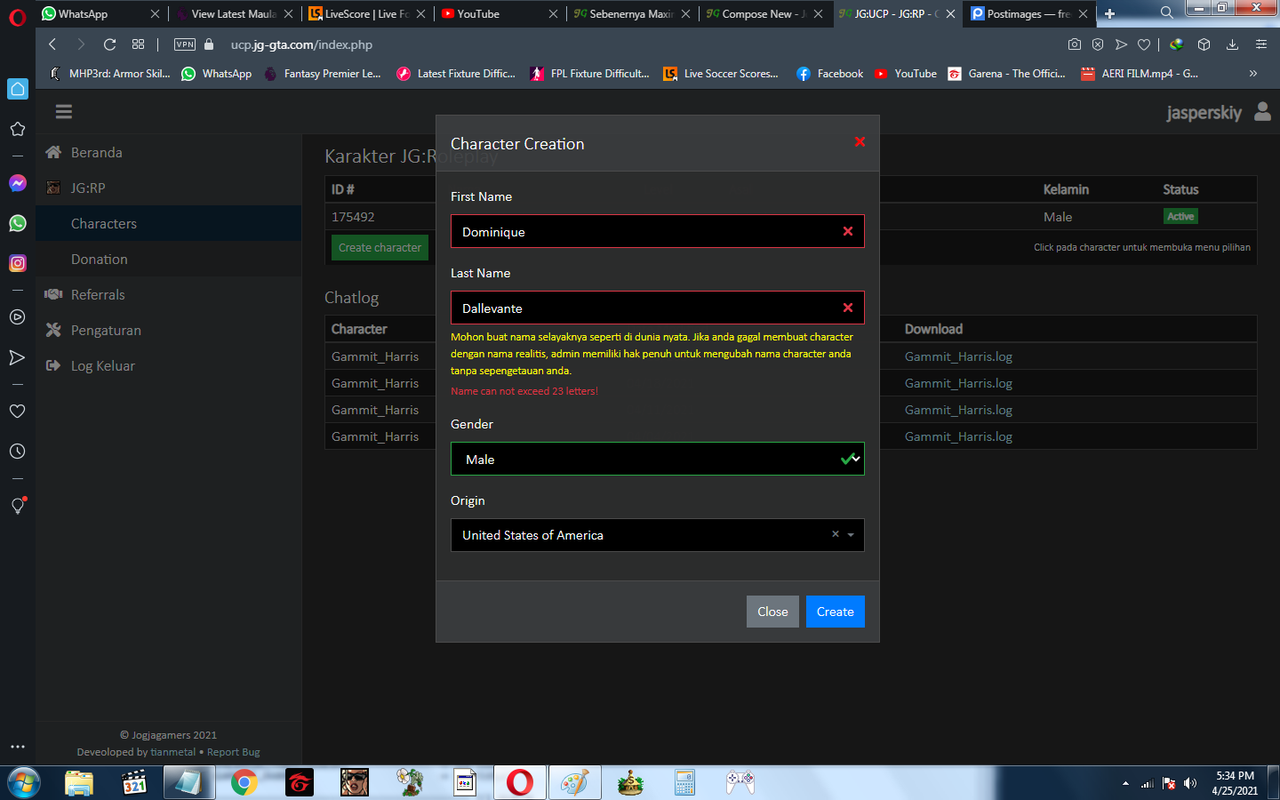Open the jasperskiy user menu
This screenshot has height=800, width=1280.
point(1218,112)
